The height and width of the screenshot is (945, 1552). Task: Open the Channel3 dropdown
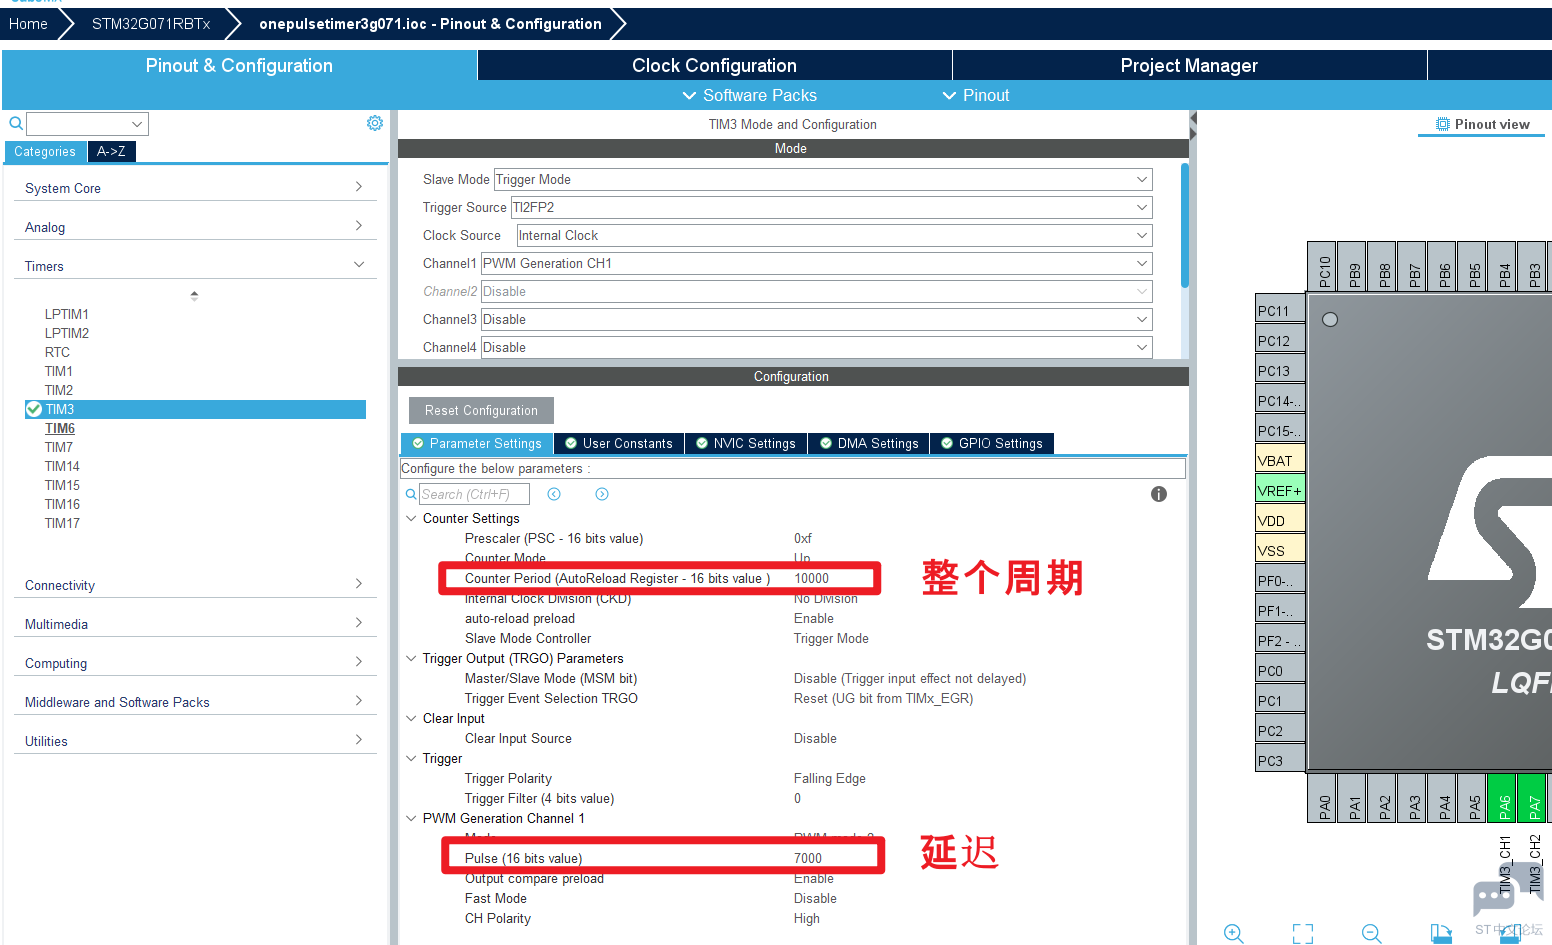816,319
